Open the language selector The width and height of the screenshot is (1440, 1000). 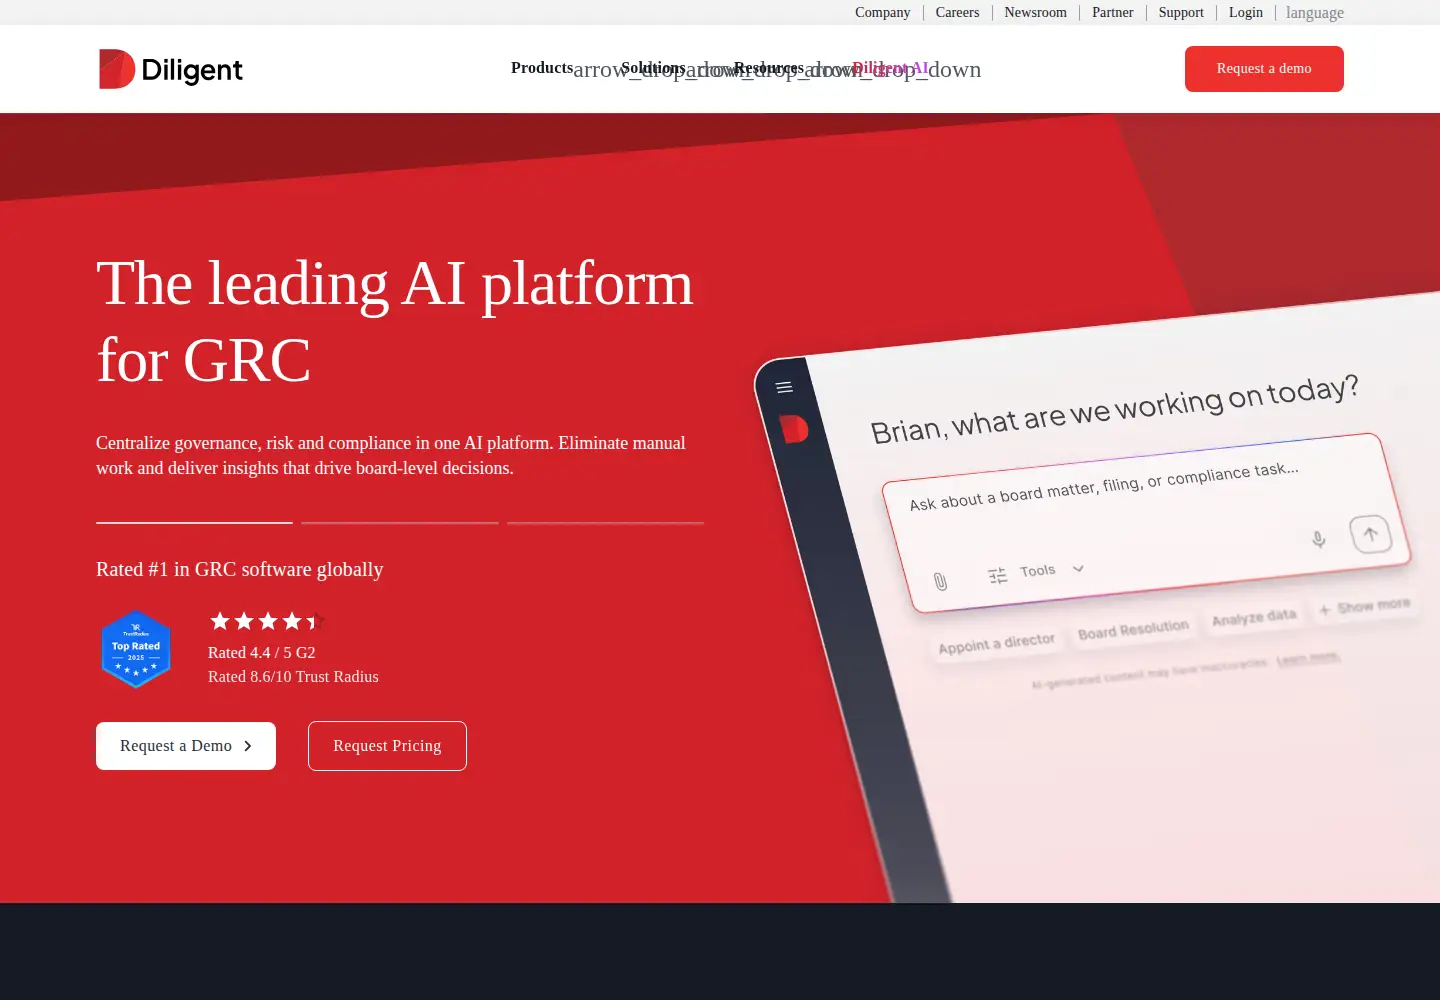[x=1315, y=12]
